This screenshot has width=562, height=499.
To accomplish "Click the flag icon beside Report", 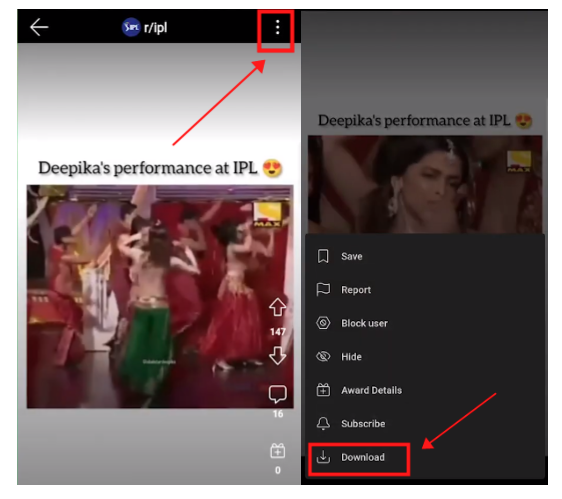I will tap(323, 290).
